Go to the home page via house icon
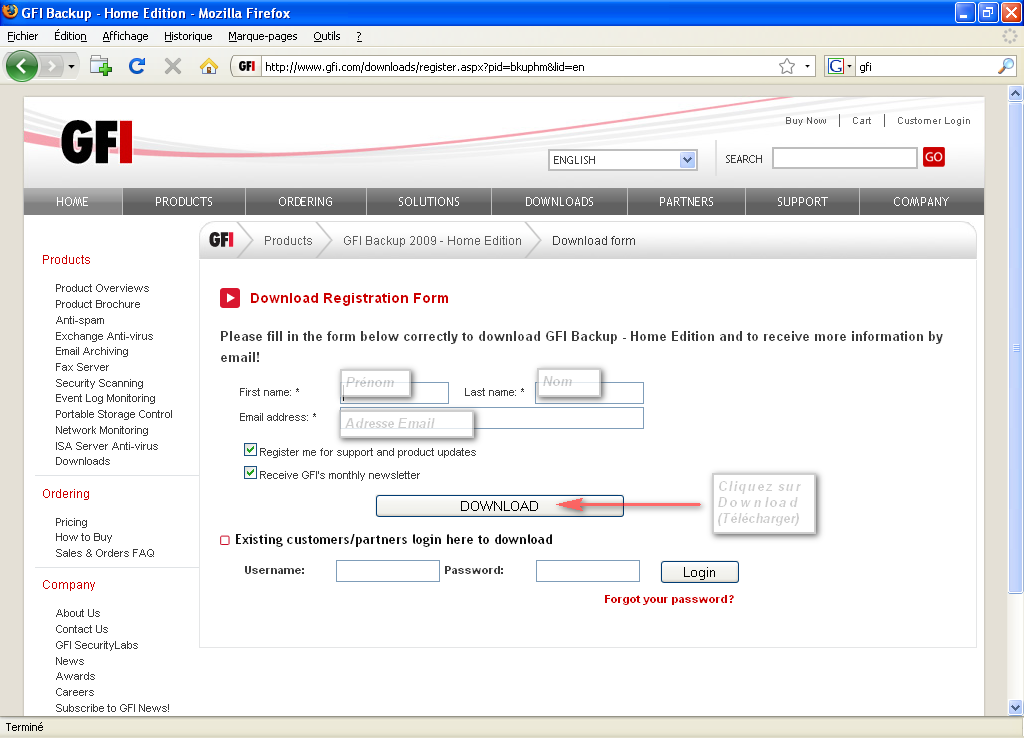 (209, 66)
